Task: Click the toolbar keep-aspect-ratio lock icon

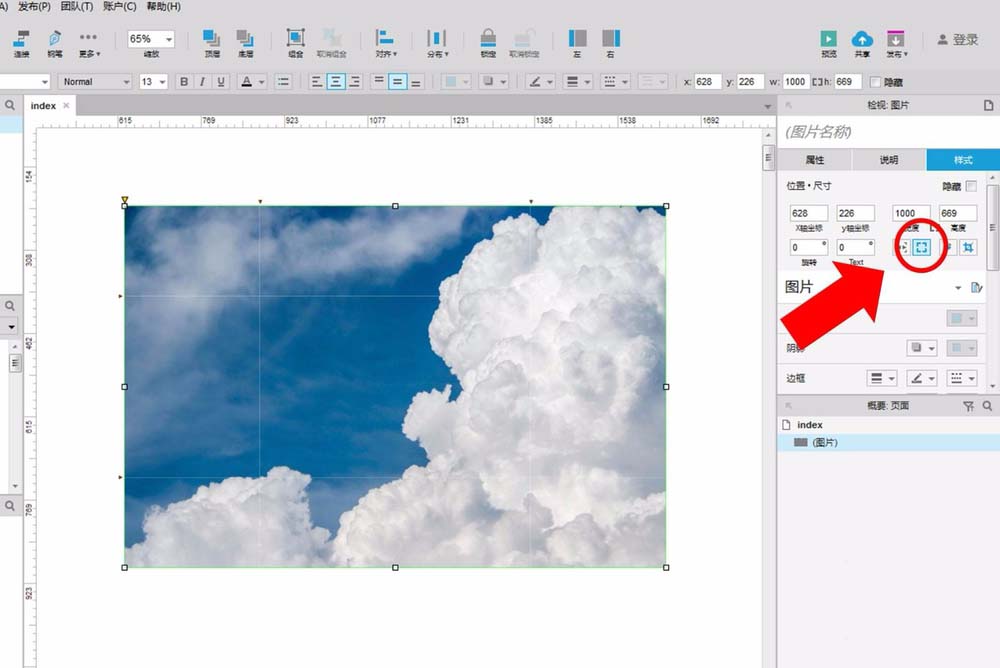Action: 817,82
